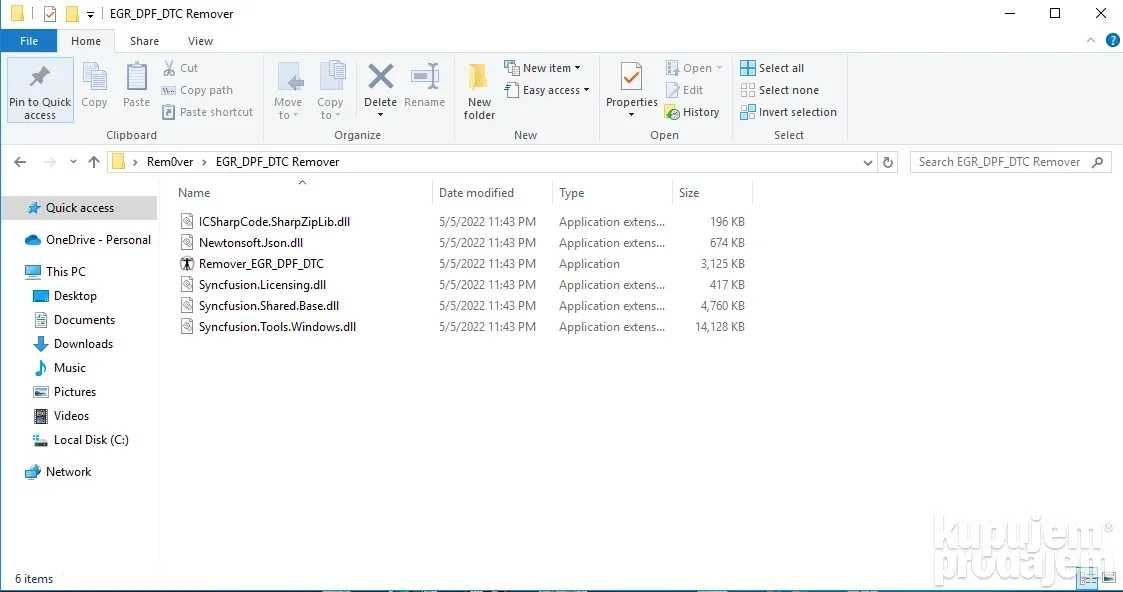1123x592 pixels.
Task: Open Downloads in the navigation pane
Action: (x=83, y=344)
